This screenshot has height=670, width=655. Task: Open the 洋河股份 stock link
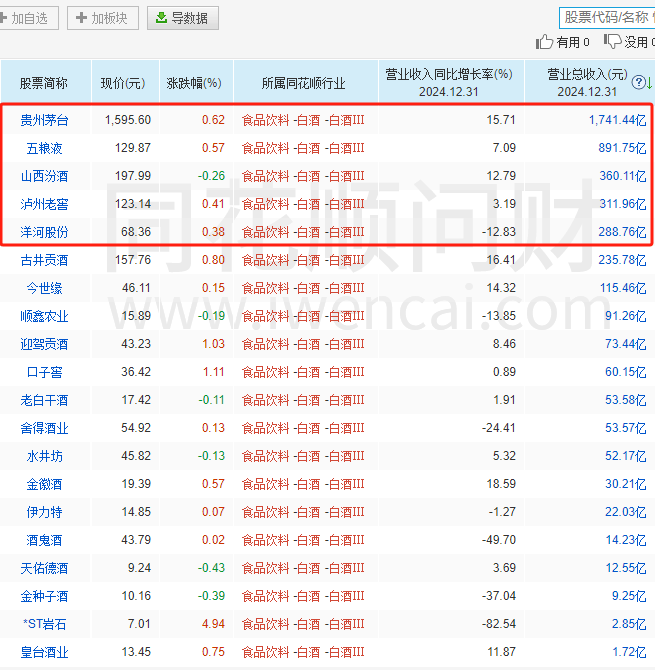[x=44, y=232]
